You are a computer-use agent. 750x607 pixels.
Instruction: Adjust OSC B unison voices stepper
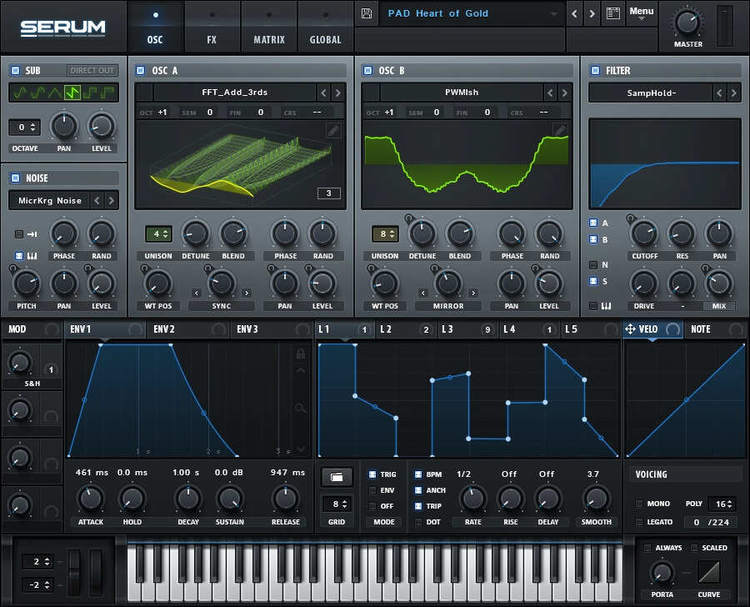click(x=385, y=234)
